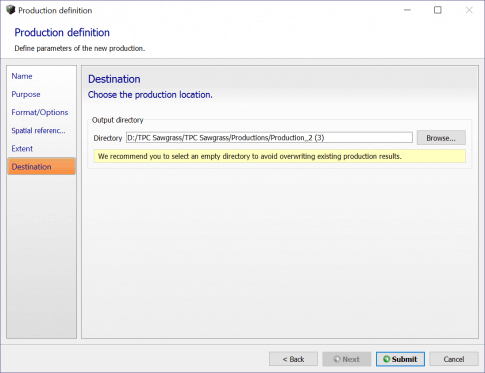Select the Destination step

coord(42,166)
